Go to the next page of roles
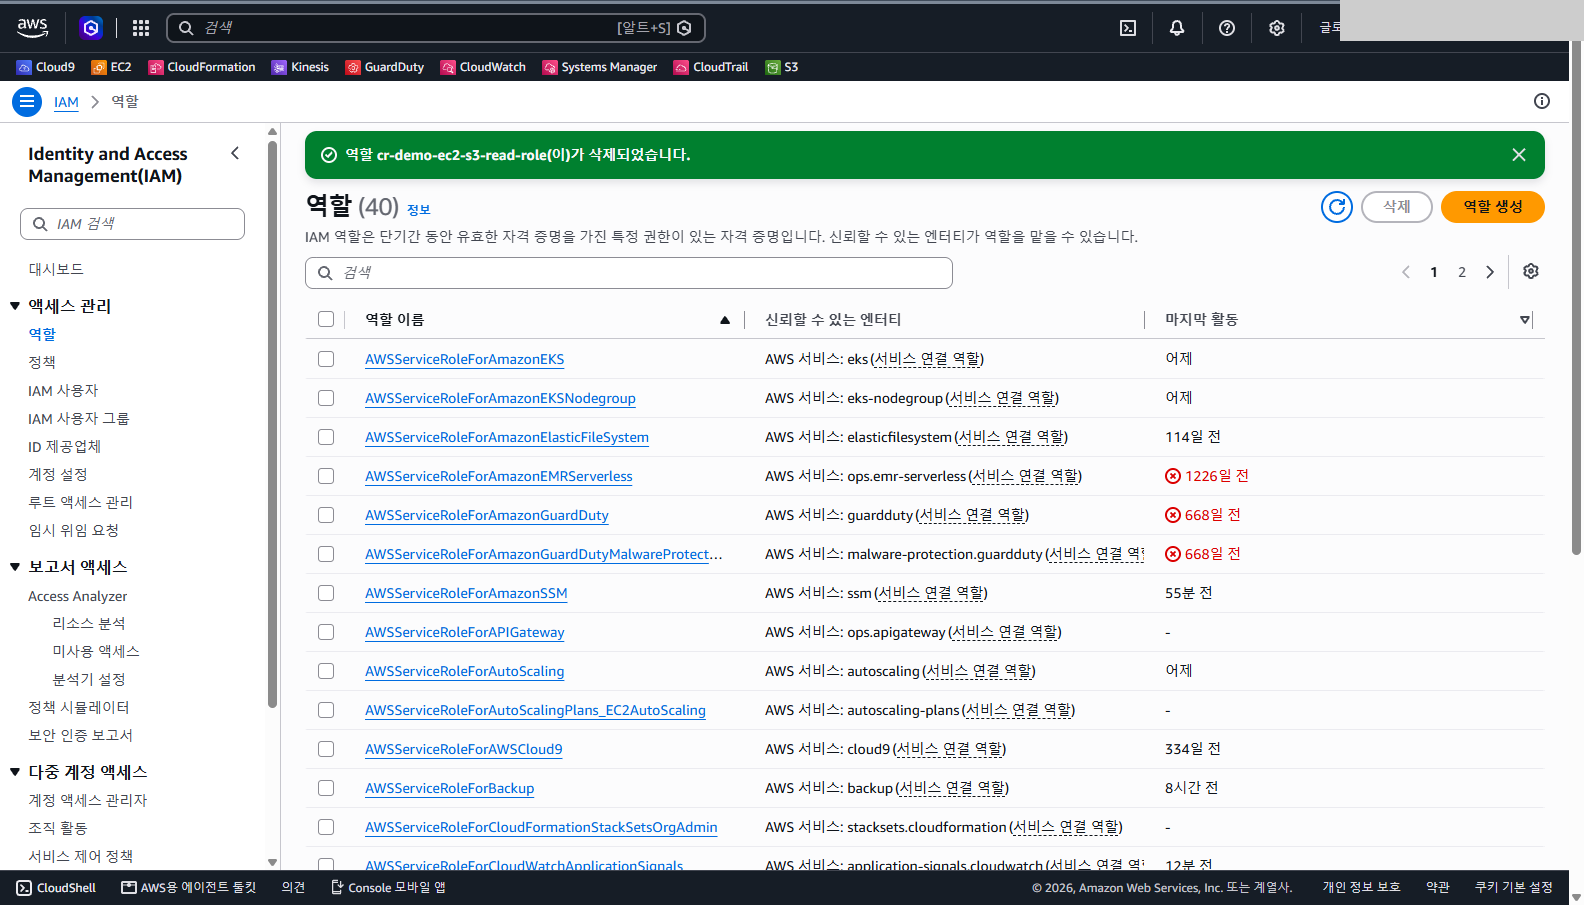Screen dimensions: 1584x905 [x=1490, y=272]
